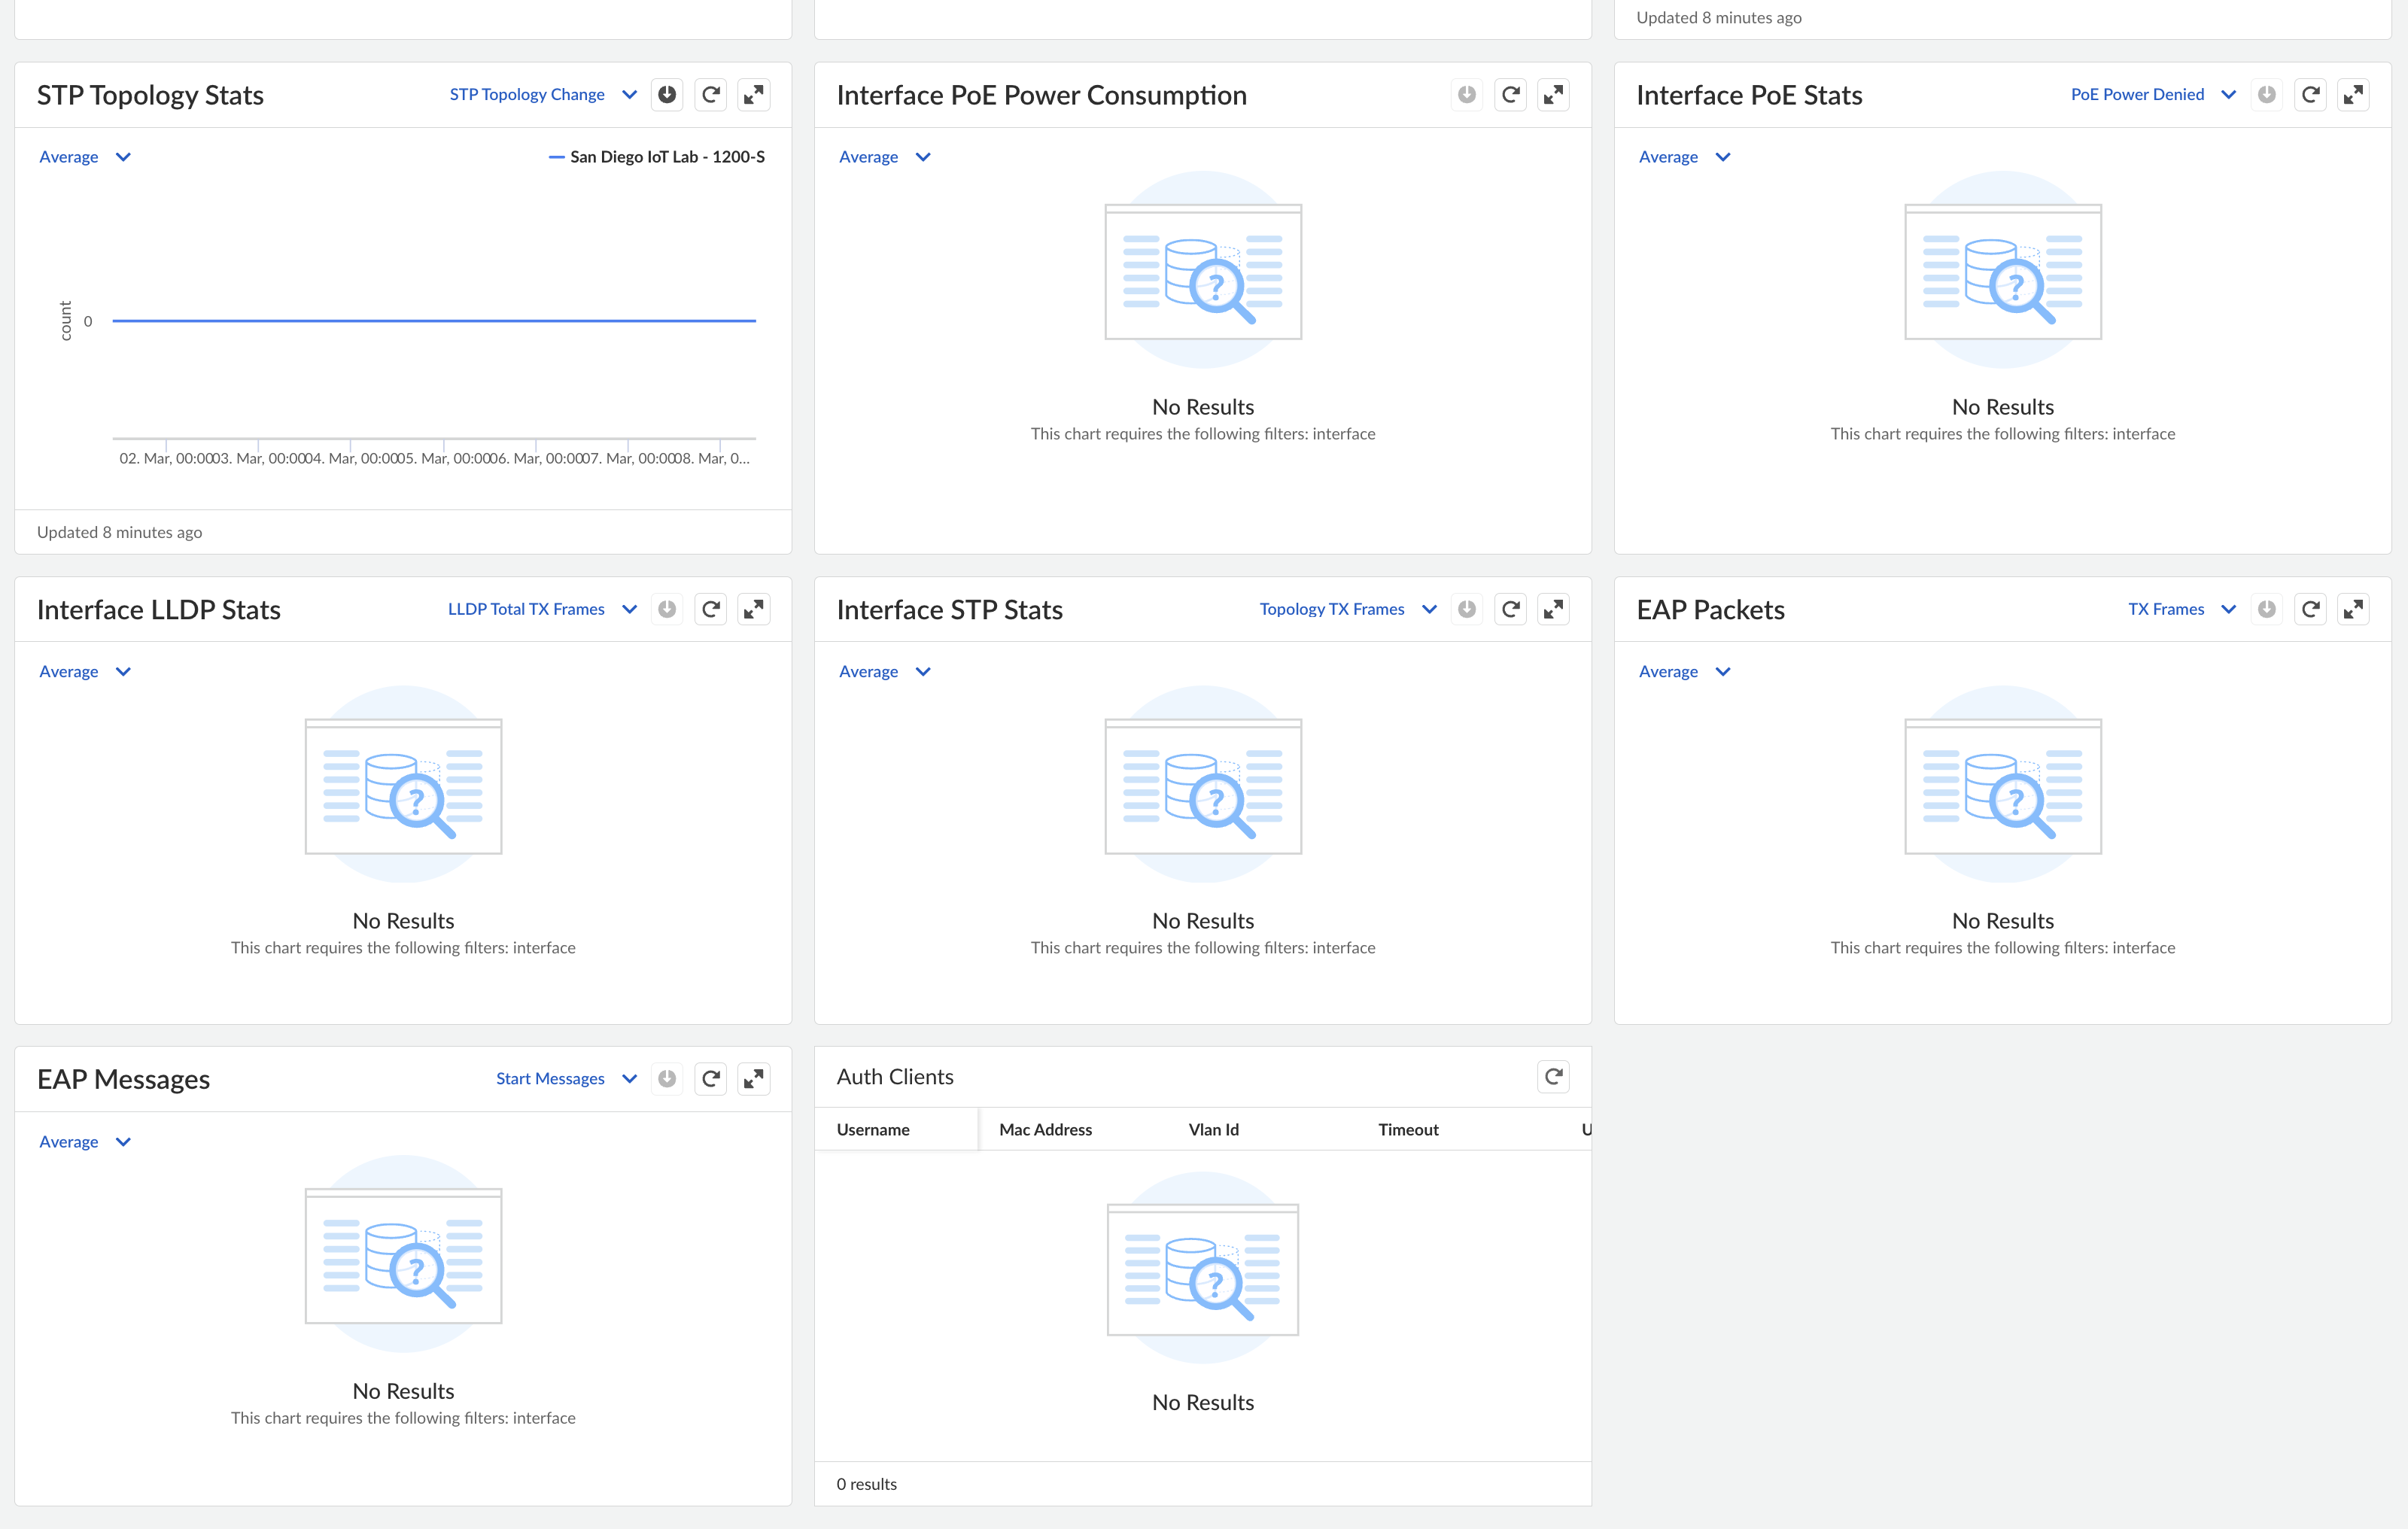Viewport: 2408px width, 1529px height.
Task: Expand STP Topology Stats to fullscreen
Action: [754, 95]
